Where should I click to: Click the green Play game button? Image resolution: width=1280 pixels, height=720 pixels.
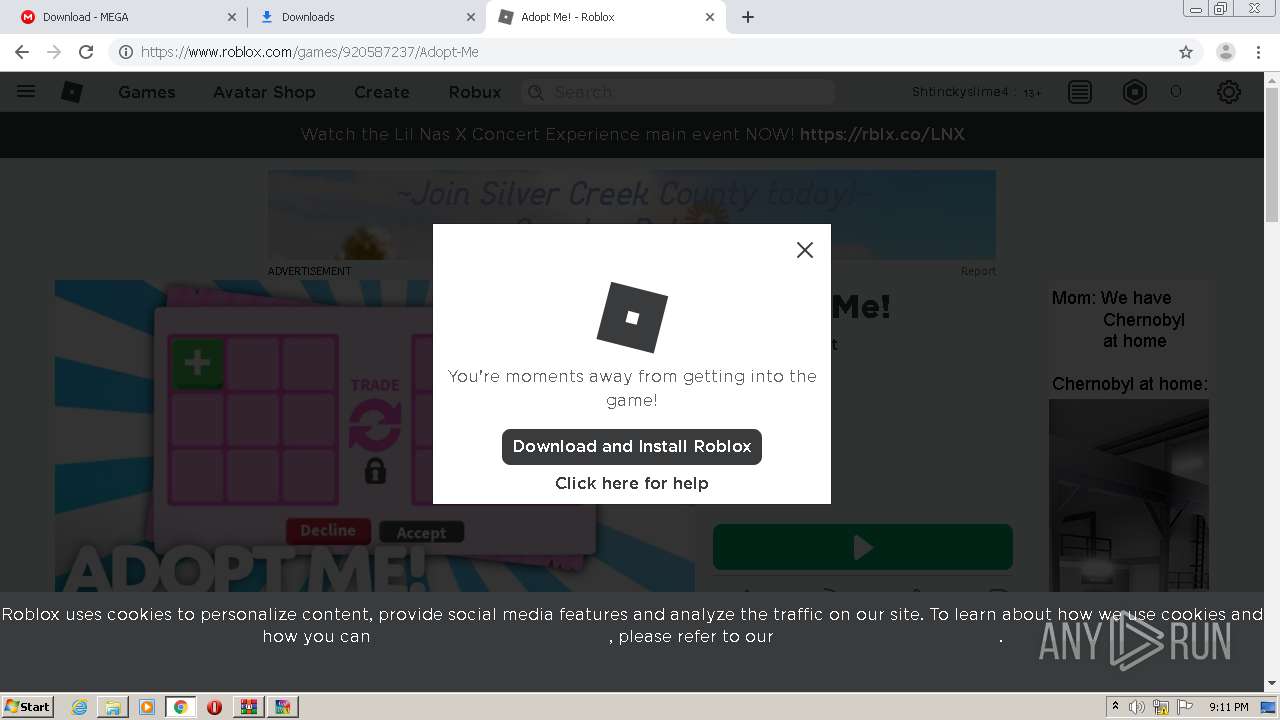863,547
